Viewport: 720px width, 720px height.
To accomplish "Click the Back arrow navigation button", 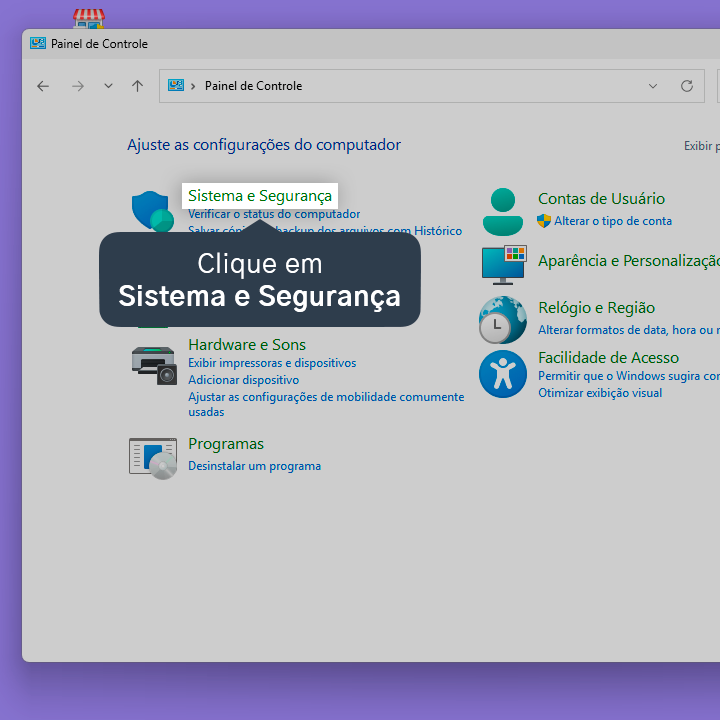I will (x=43, y=86).
